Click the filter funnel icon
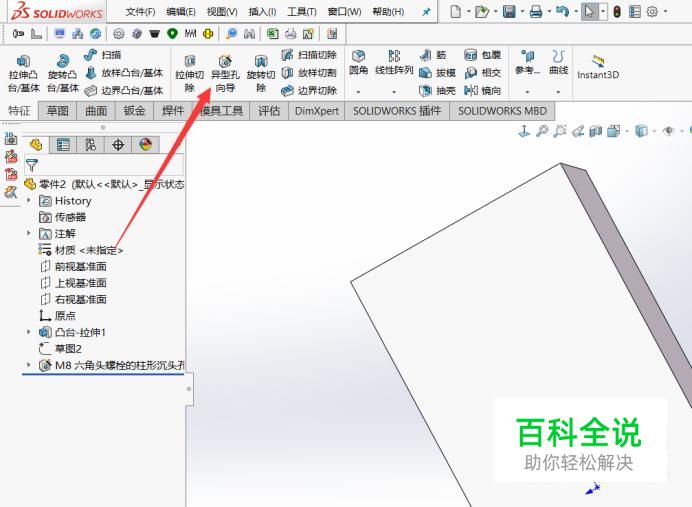 click(x=32, y=165)
